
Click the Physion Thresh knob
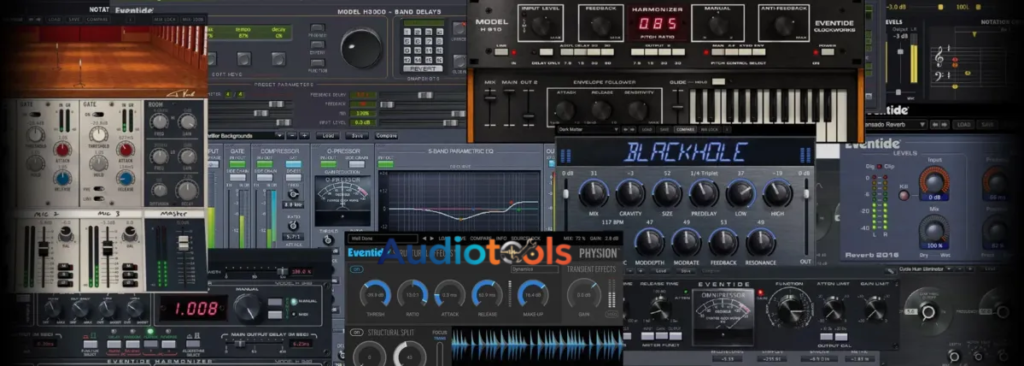[x=376, y=295]
